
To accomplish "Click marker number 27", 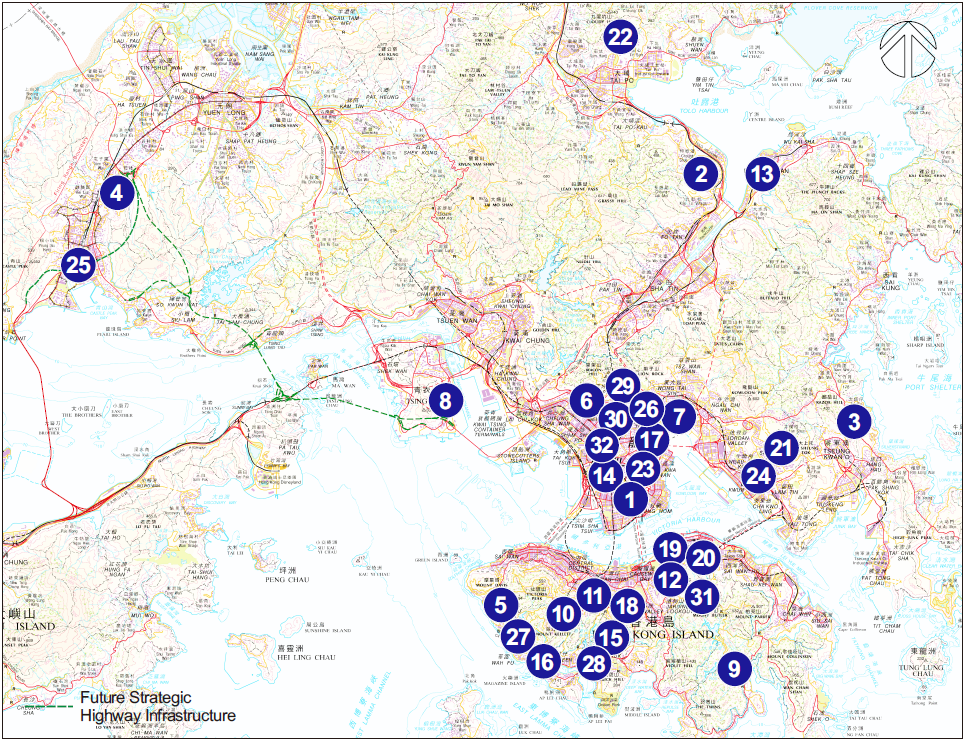I will click(518, 637).
